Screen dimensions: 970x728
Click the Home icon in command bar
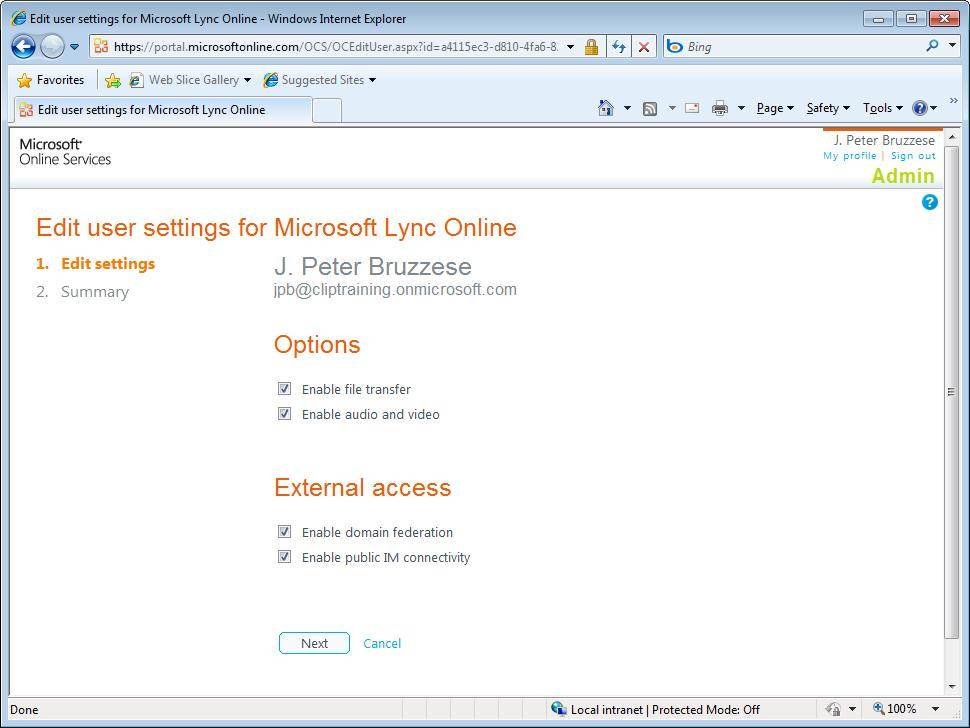click(x=606, y=108)
